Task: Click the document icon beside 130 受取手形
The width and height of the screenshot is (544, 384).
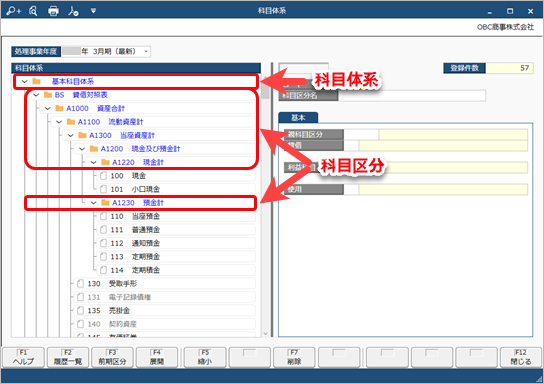Action: tap(80, 283)
